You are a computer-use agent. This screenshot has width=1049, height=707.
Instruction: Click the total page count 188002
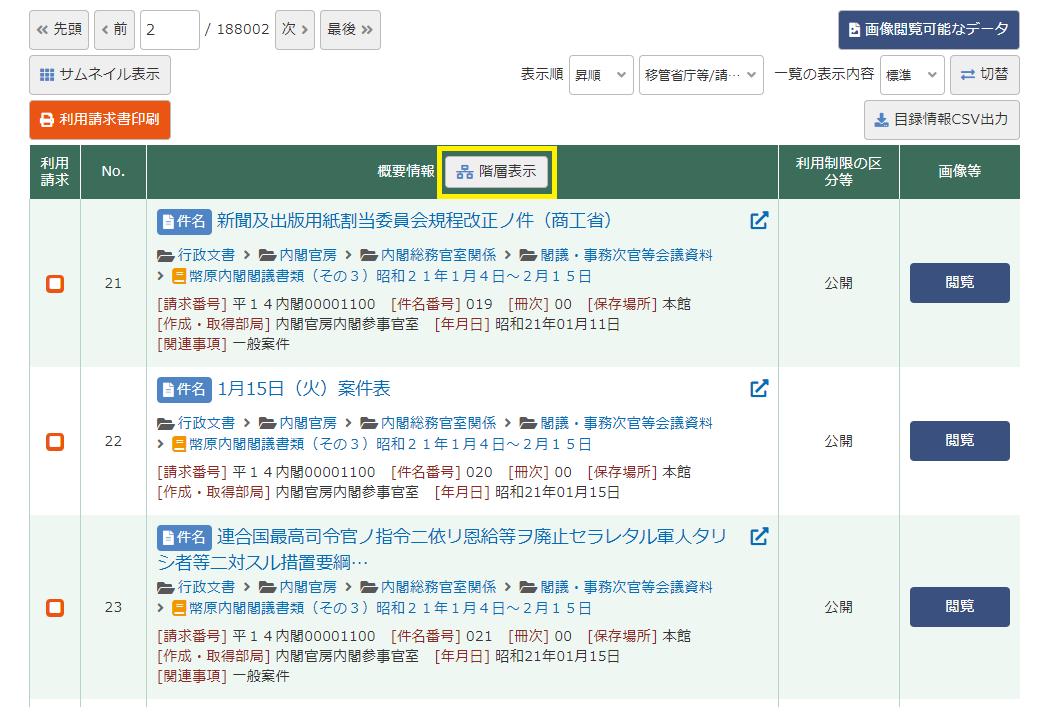[243, 29]
